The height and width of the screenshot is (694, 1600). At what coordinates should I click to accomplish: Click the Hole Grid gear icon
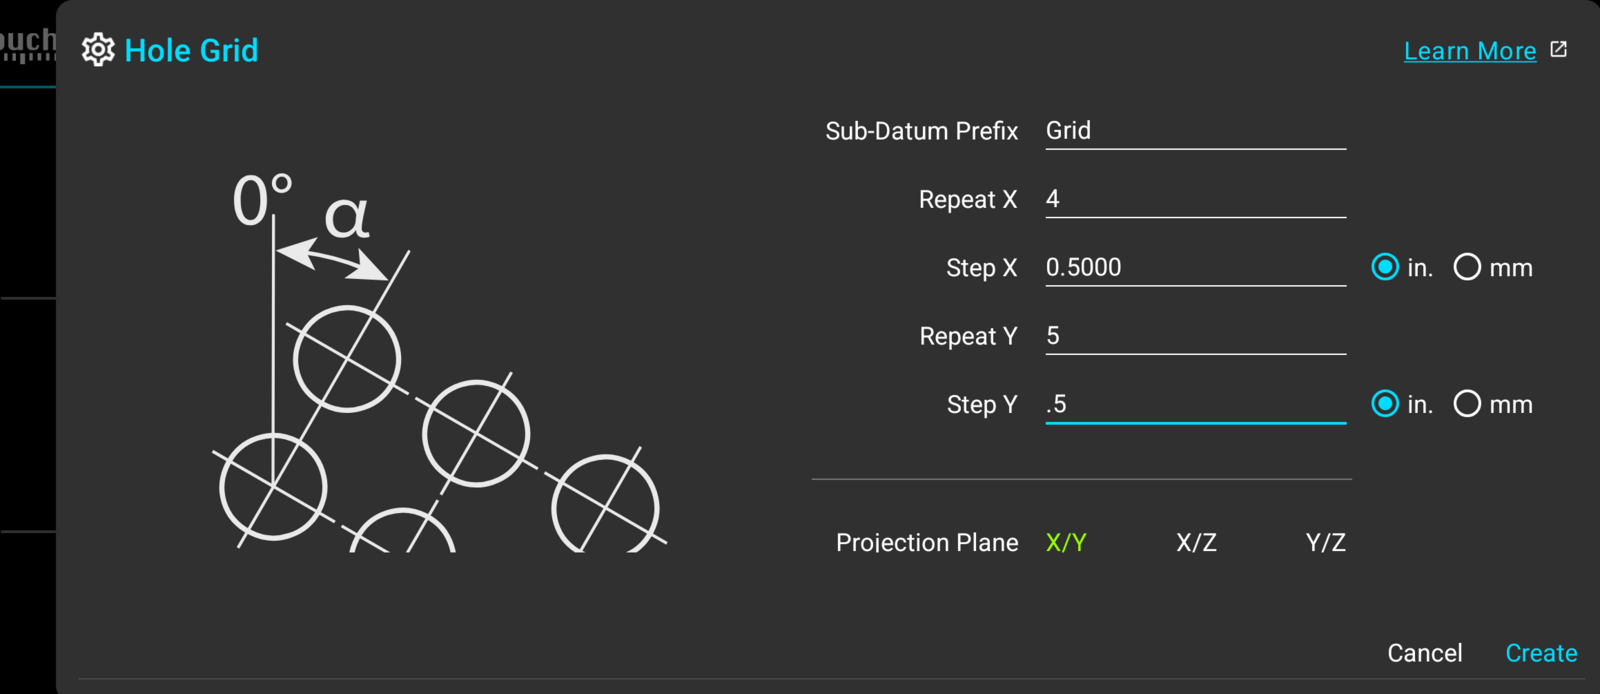[98, 50]
